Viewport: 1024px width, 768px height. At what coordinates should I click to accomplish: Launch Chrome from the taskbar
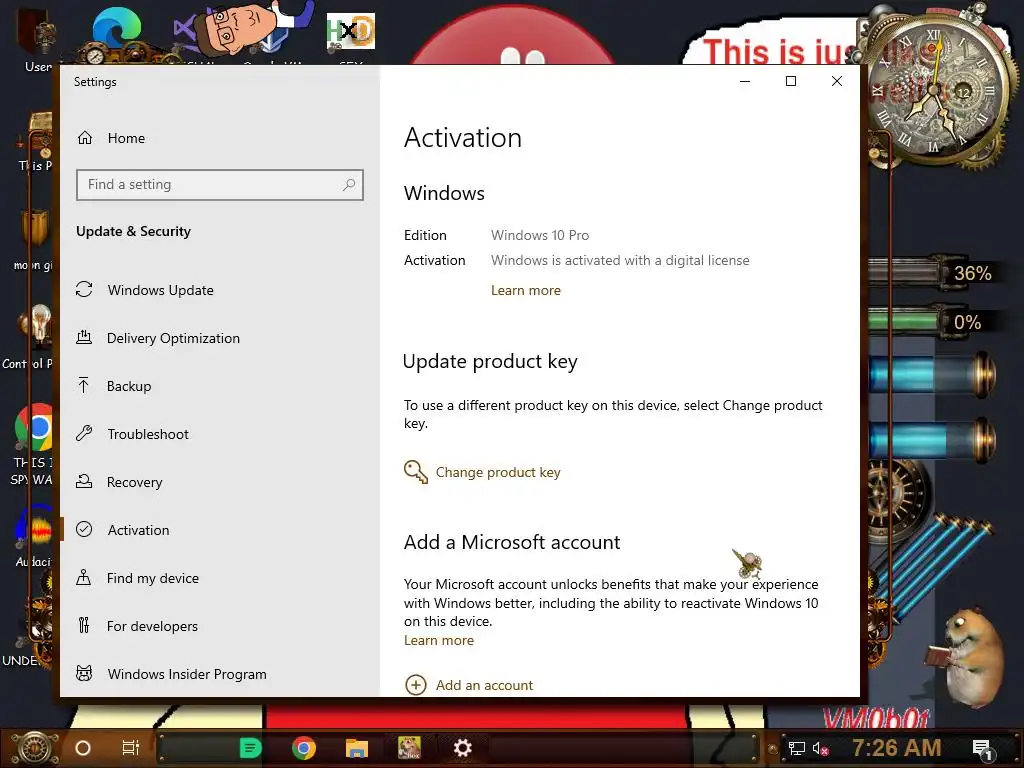(304, 748)
